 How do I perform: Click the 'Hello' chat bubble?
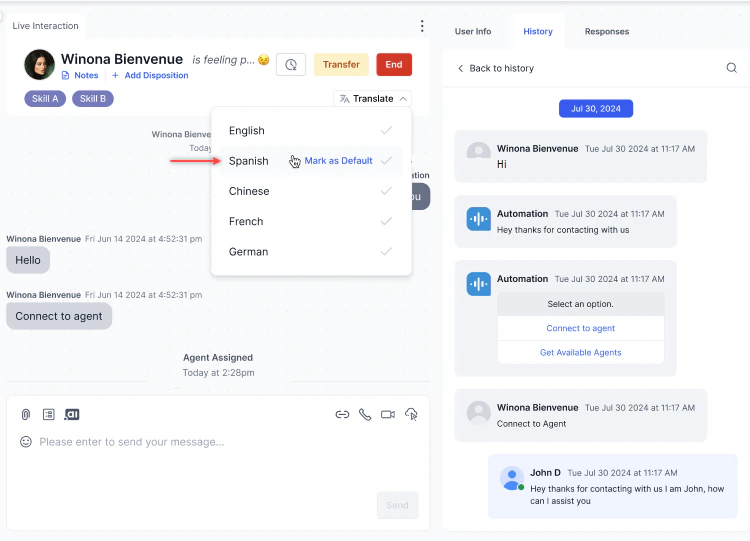pos(28,260)
